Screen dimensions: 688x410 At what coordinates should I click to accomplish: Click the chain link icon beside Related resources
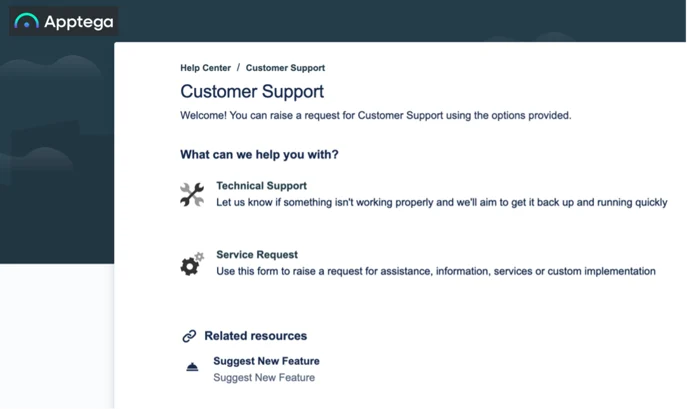(x=189, y=336)
